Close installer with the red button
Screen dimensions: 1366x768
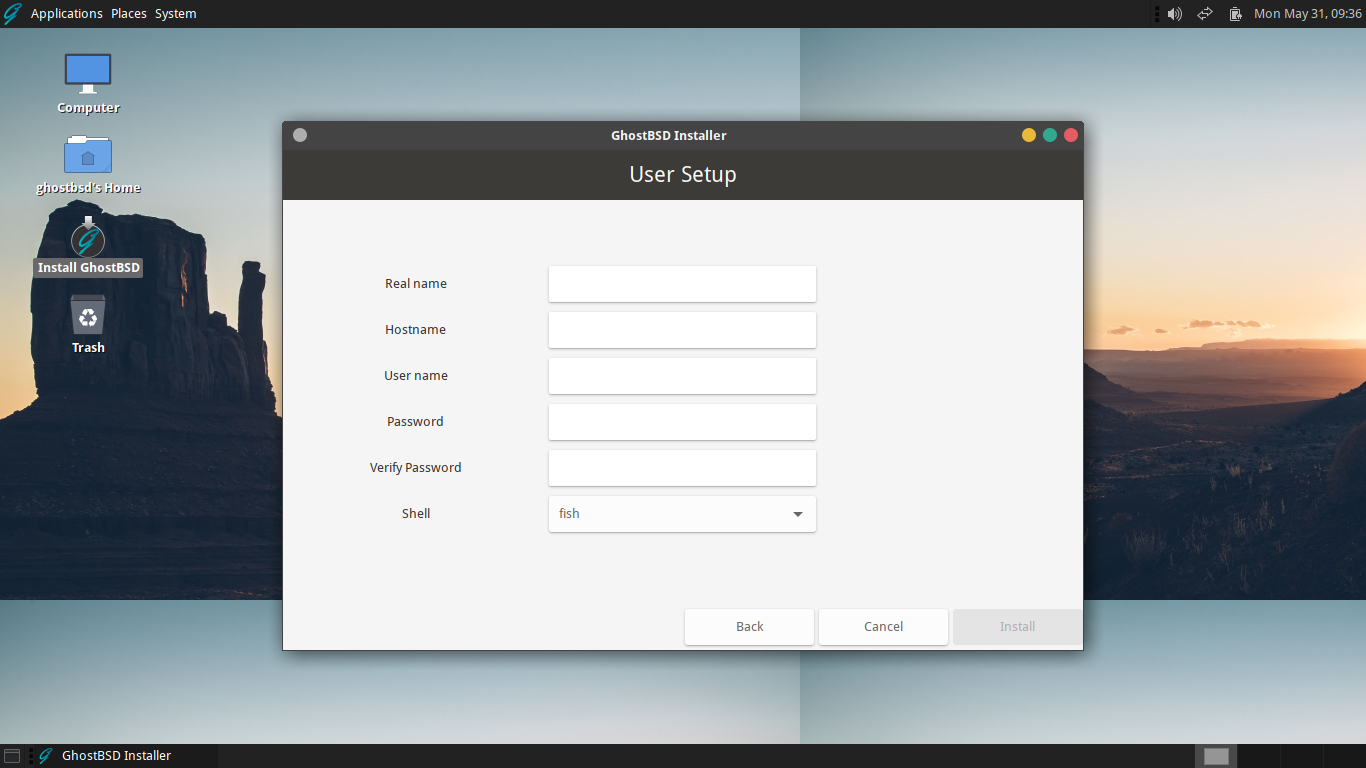coord(1071,135)
